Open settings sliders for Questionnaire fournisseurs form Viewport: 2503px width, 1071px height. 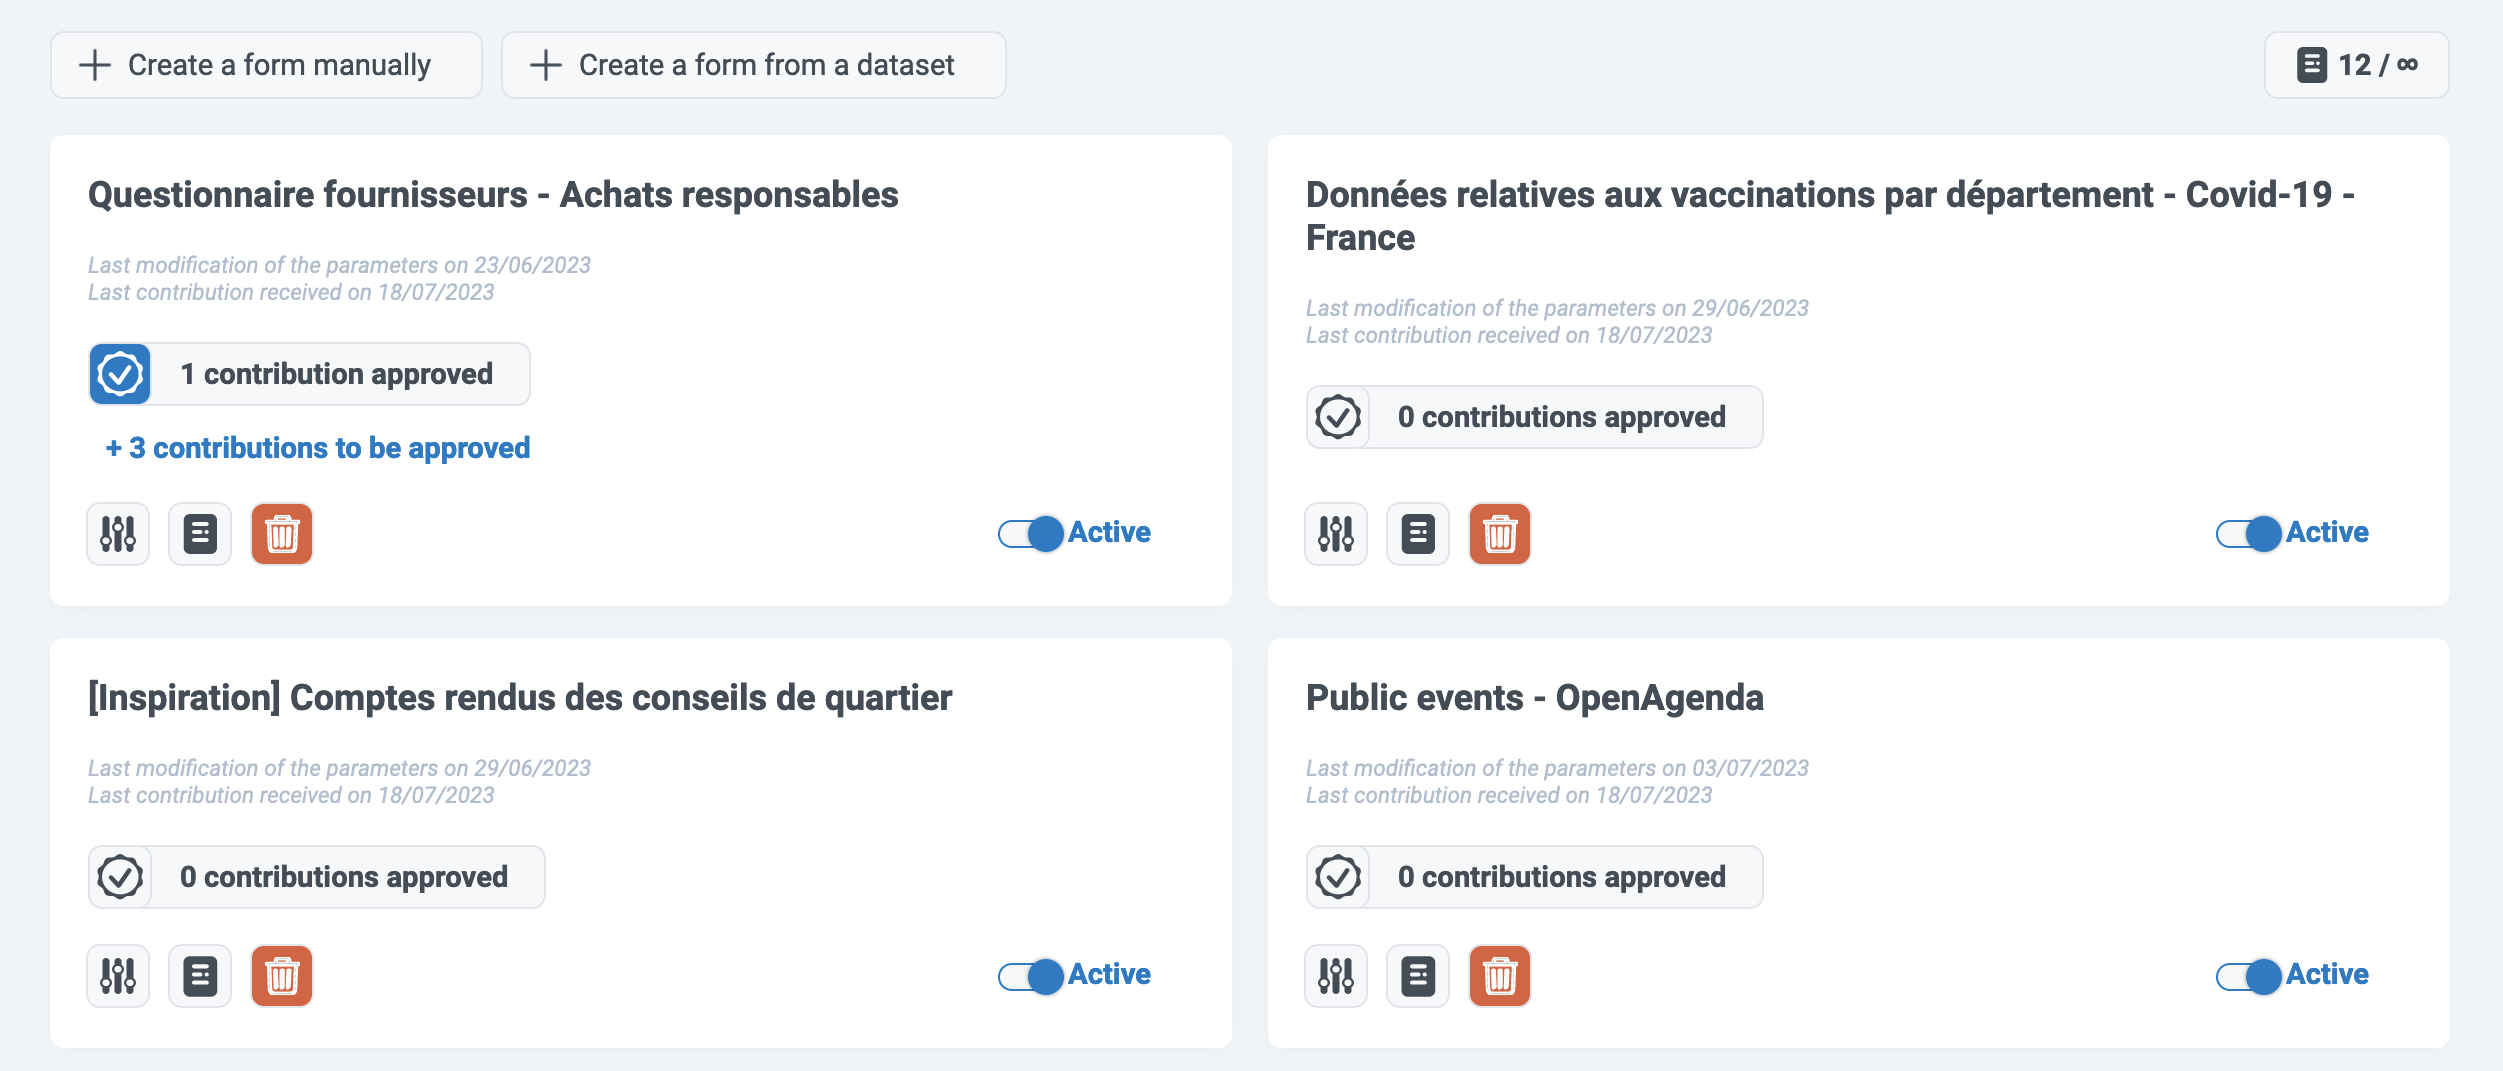coord(118,534)
